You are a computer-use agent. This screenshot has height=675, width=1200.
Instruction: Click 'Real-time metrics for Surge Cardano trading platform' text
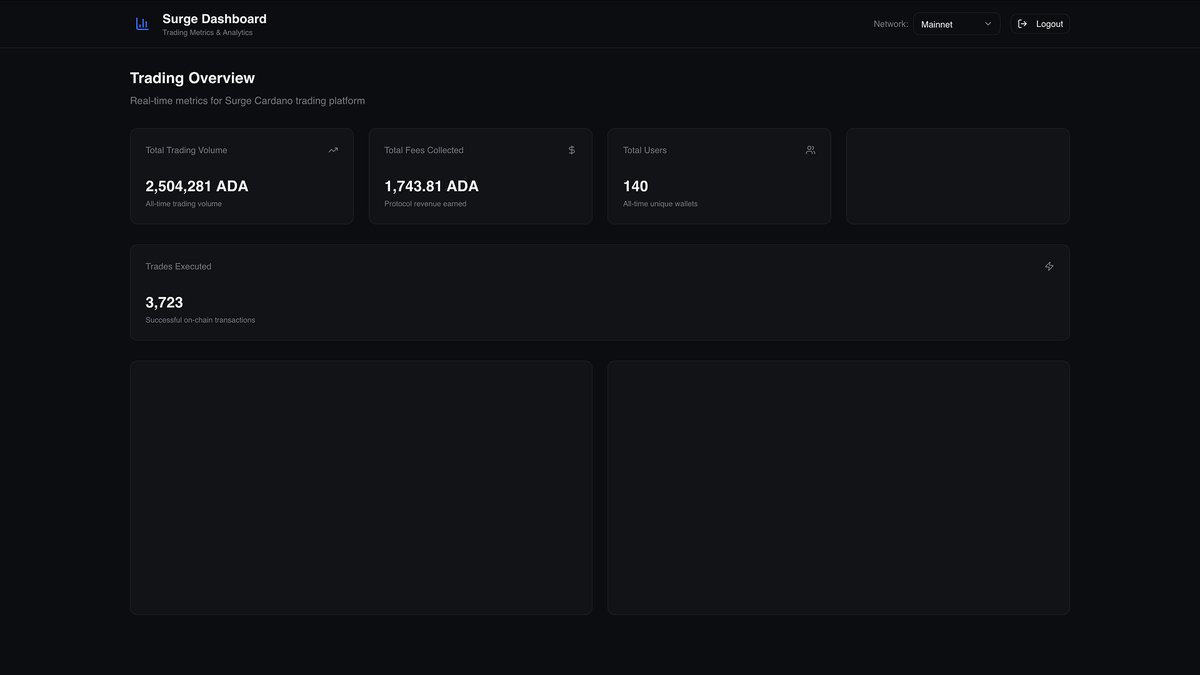(247, 101)
